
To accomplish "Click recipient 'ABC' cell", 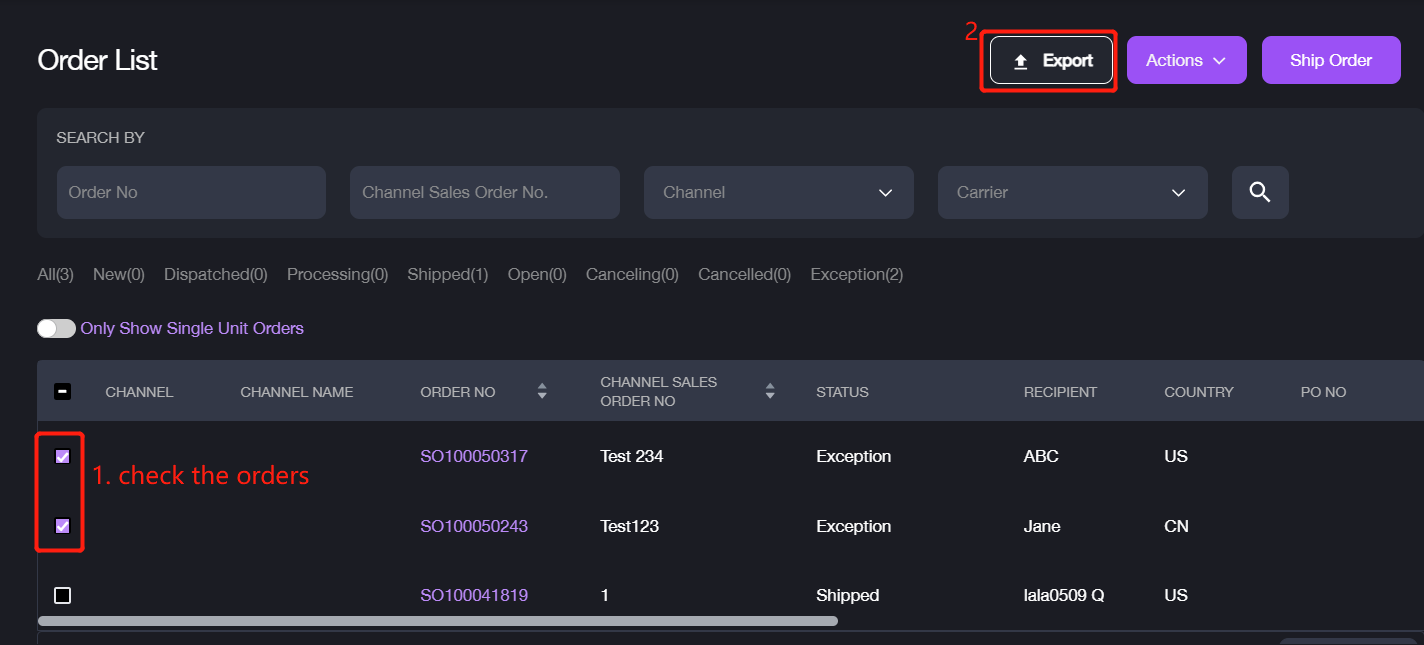I will tap(1041, 456).
